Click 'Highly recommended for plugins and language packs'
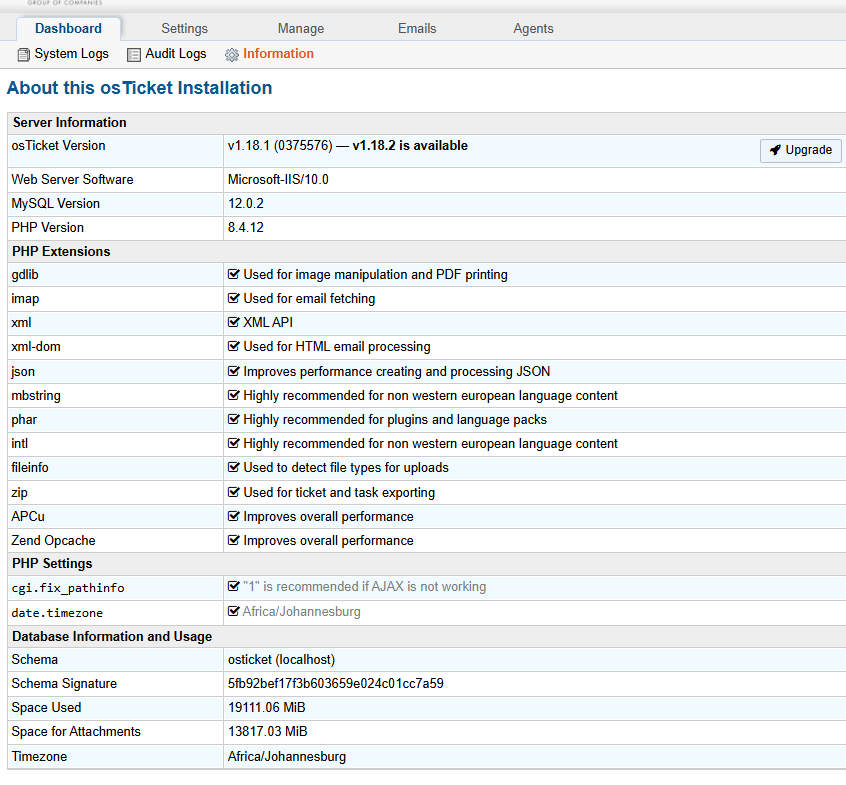 (x=395, y=419)
